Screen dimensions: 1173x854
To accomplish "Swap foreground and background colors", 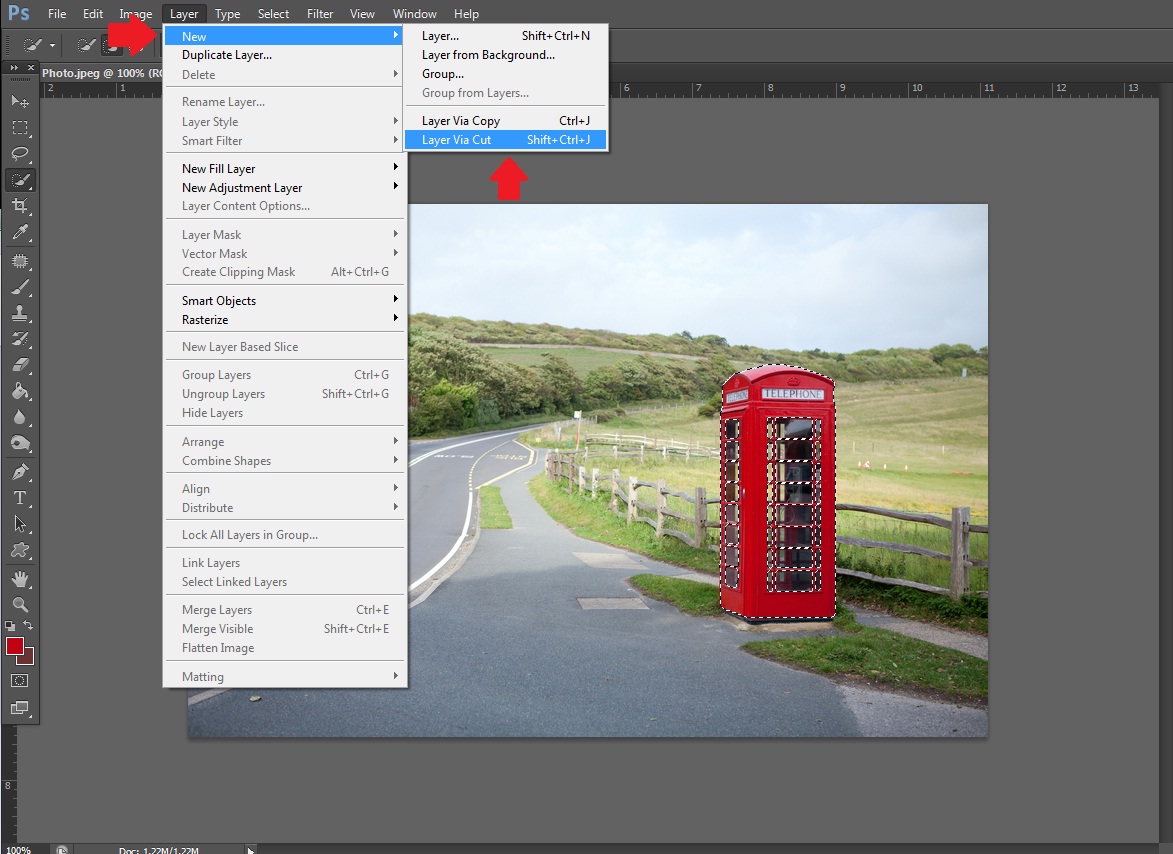I will pyautogui.click(x=29, y=626).
